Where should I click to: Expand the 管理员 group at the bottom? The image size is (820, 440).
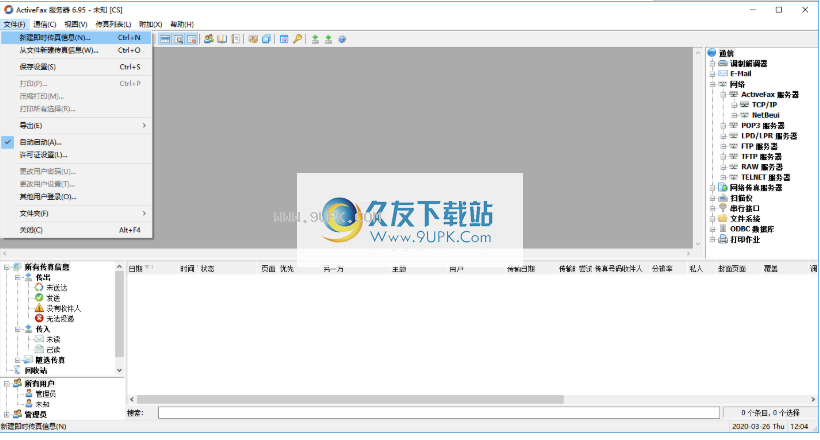click(7, 414)
